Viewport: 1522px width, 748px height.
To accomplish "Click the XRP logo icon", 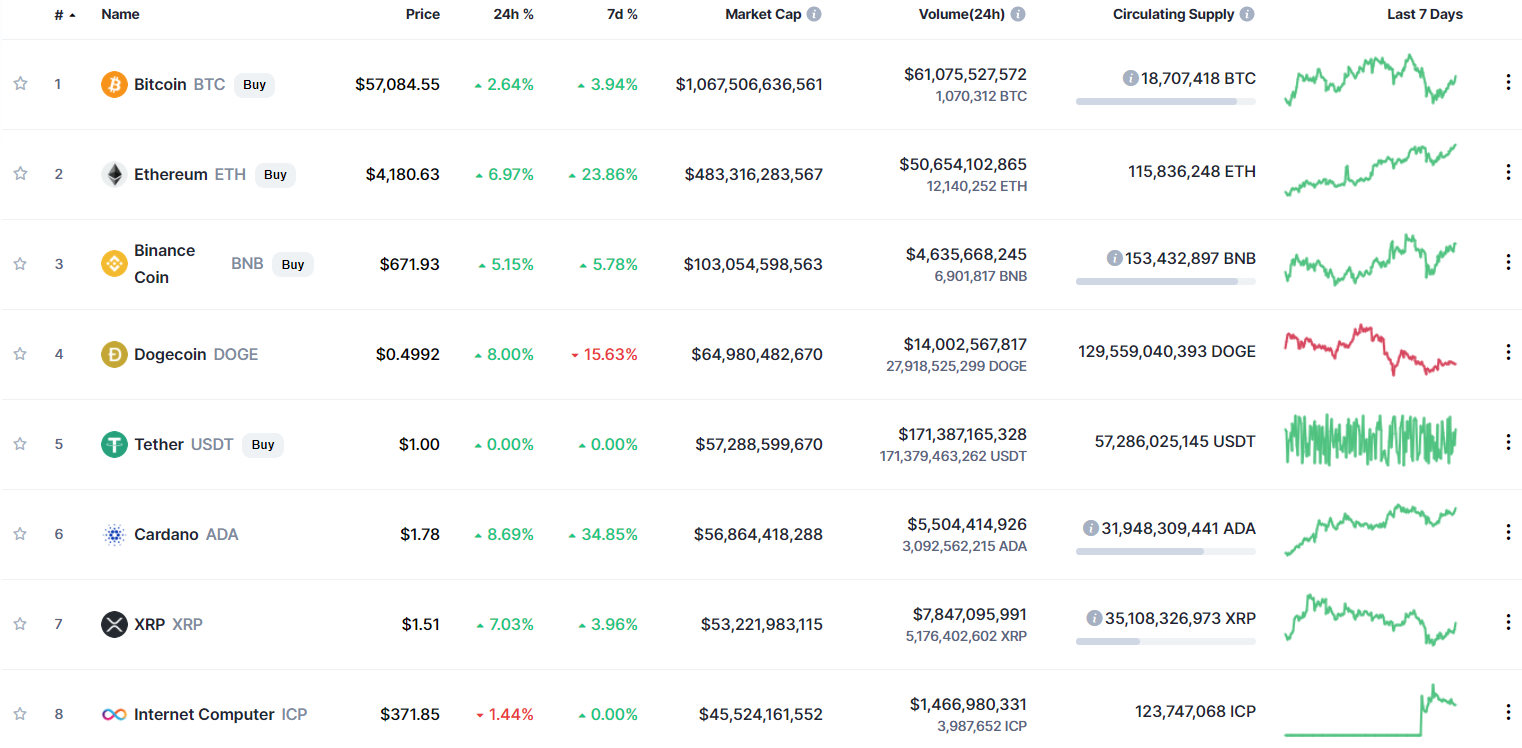I will pyautogui.click(x=115, y=624).
